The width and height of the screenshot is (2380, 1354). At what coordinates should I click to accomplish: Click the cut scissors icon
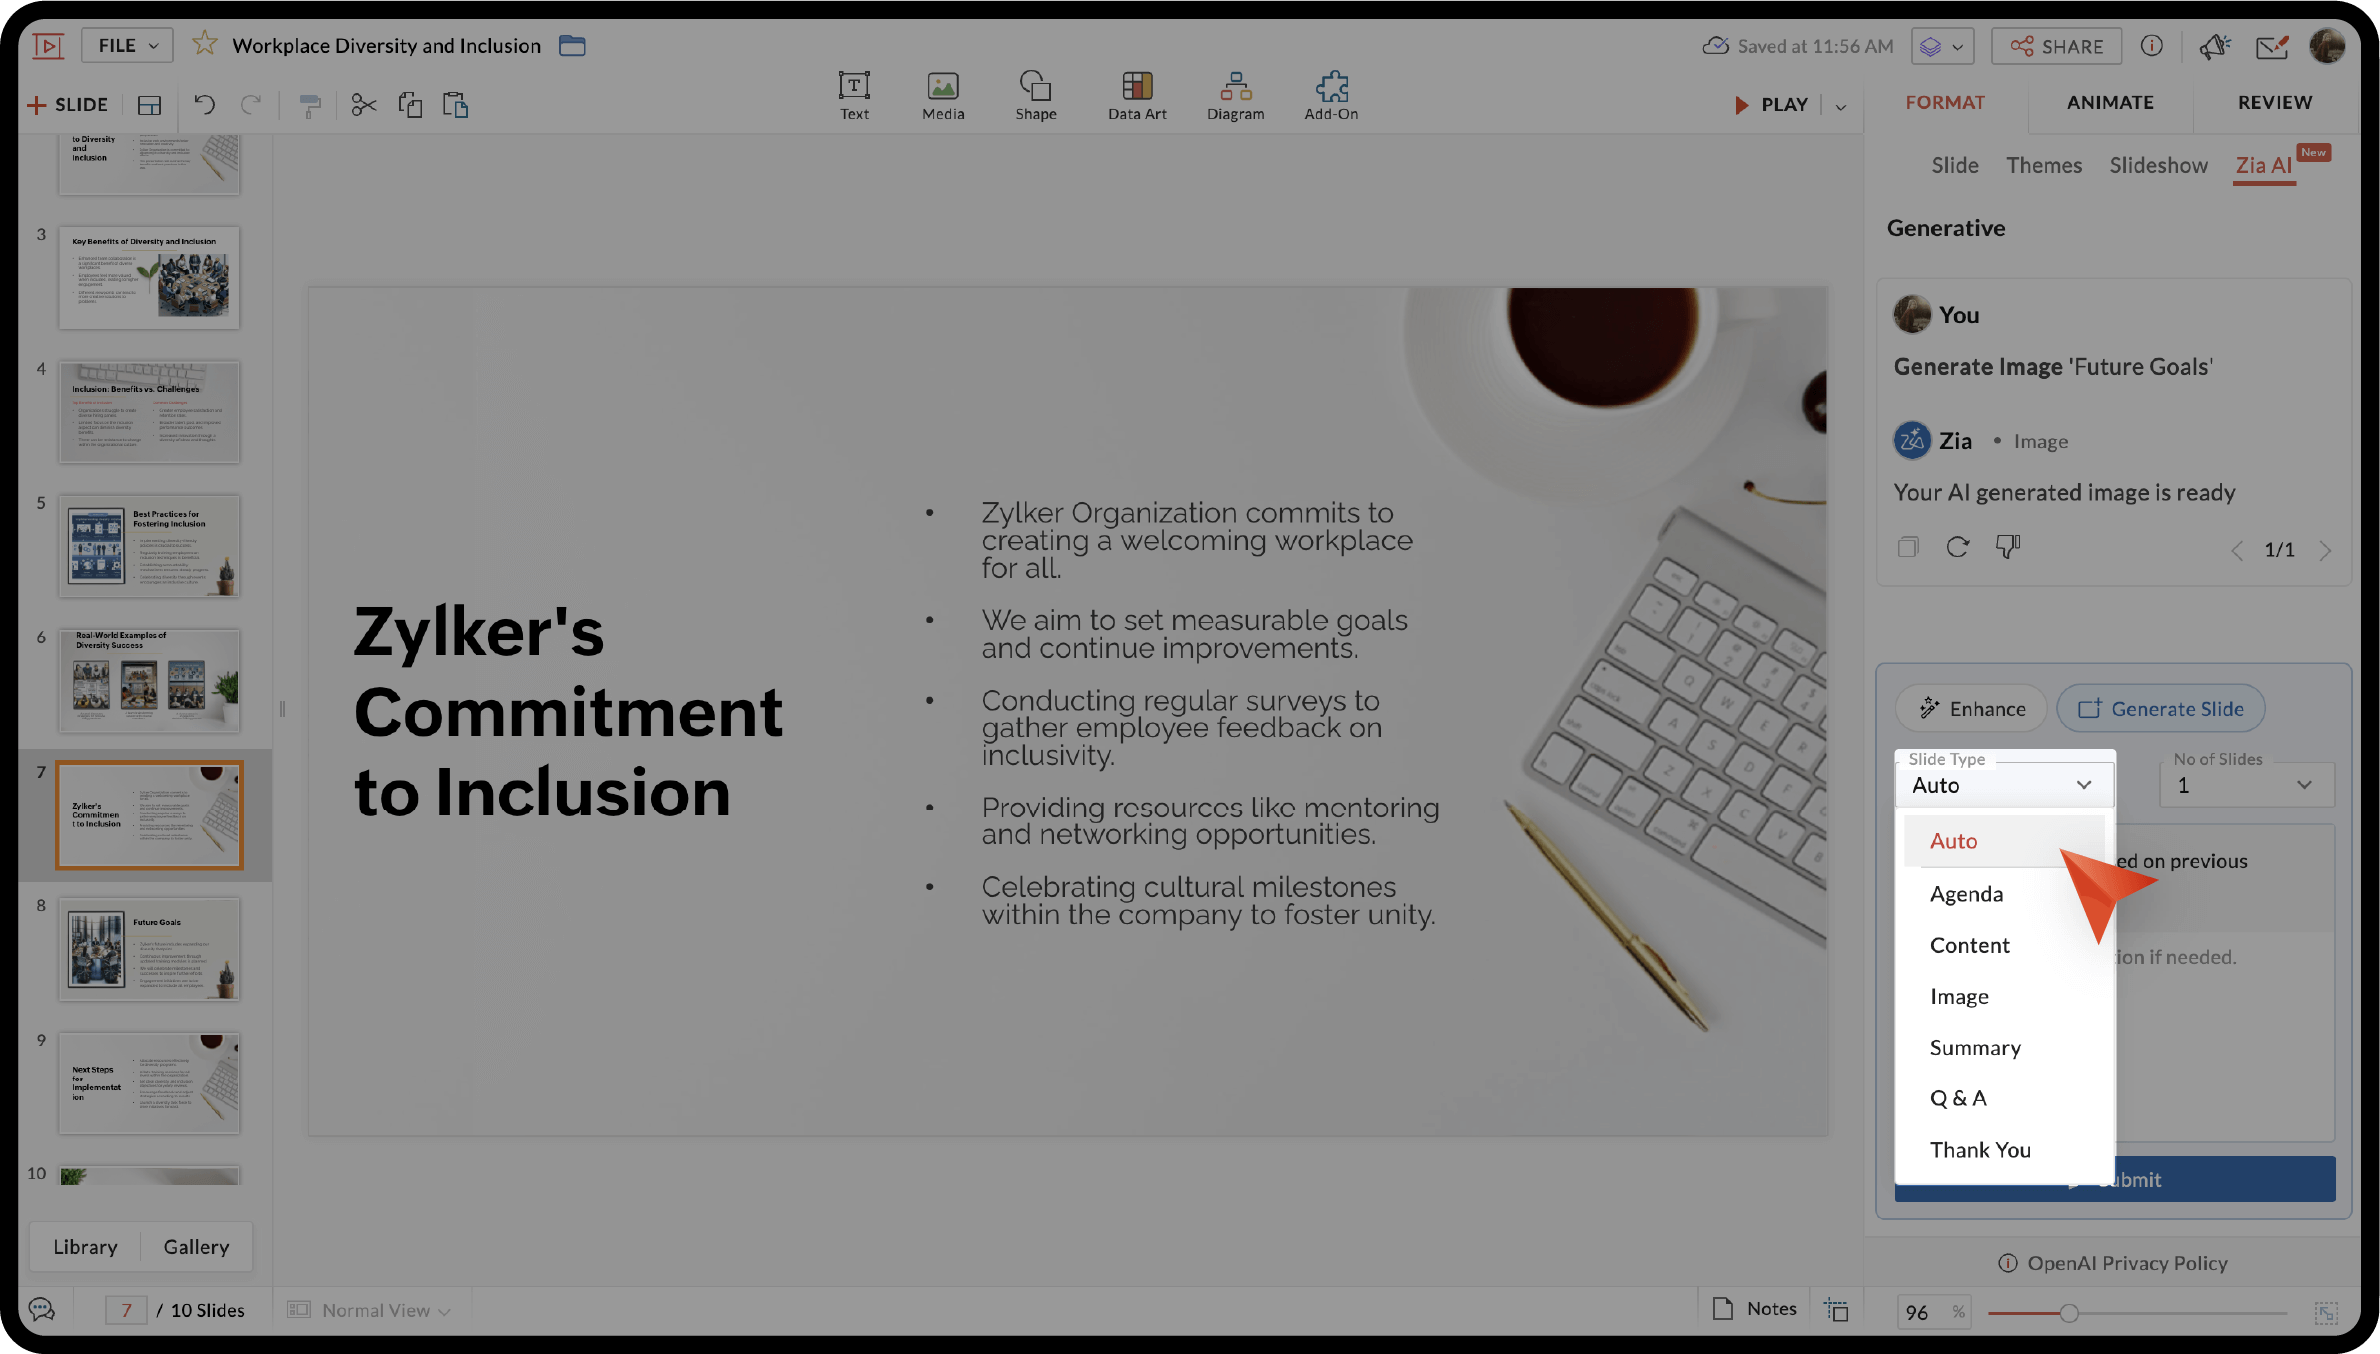click(x=363, y=105)
